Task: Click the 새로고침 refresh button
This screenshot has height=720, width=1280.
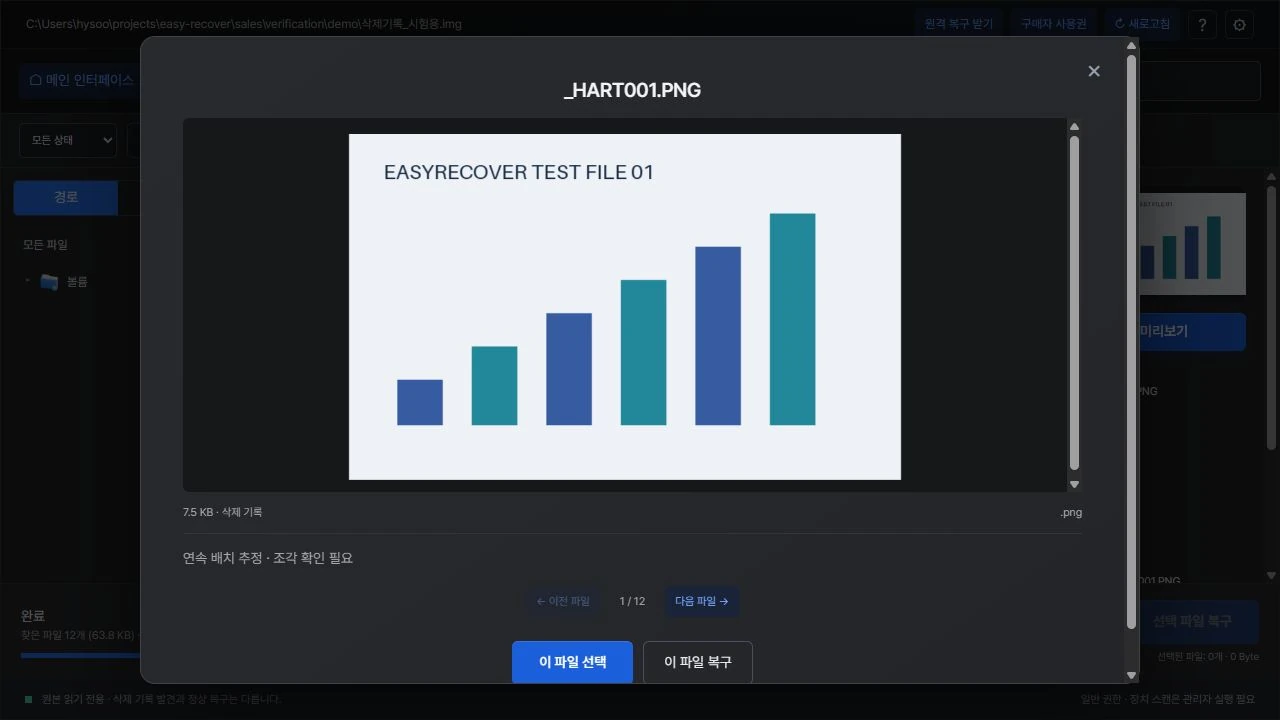Action: click(1141, 24)
